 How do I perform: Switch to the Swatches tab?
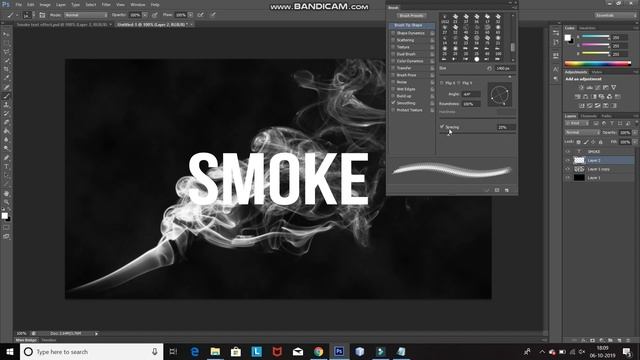[587, 28]
